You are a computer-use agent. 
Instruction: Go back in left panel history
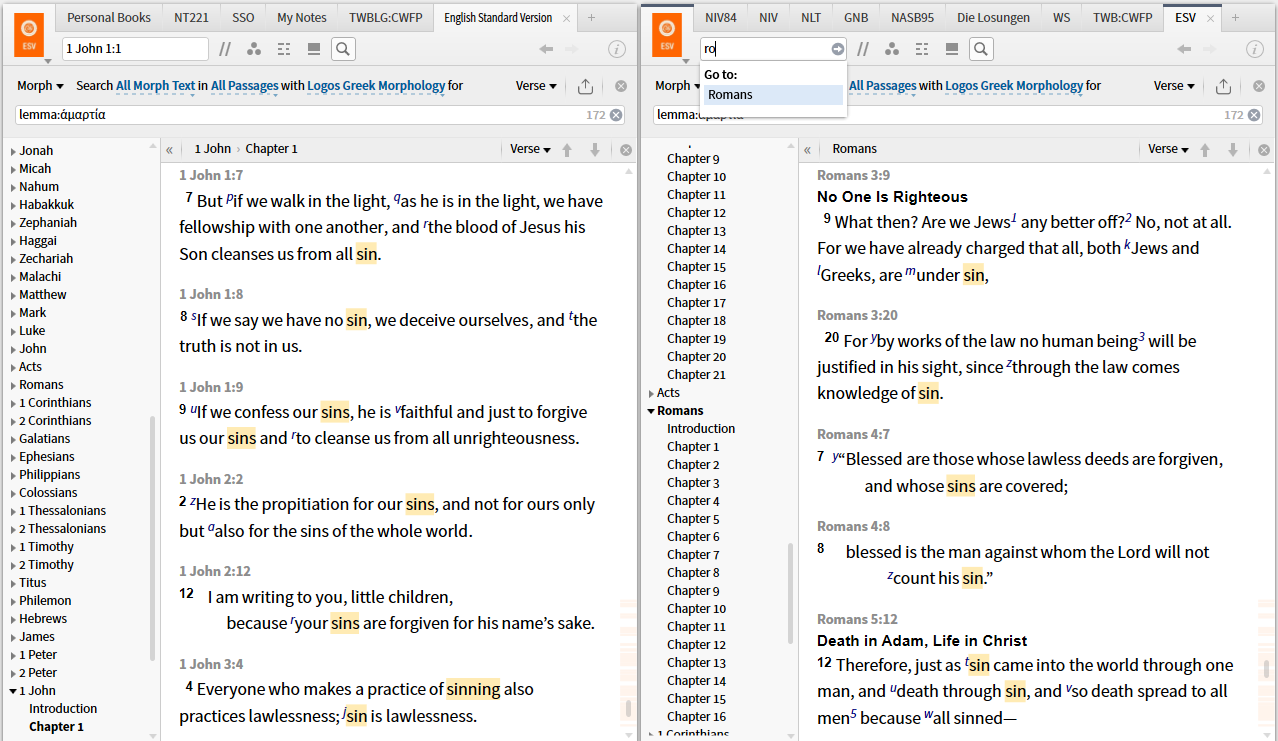coord(546,49)
